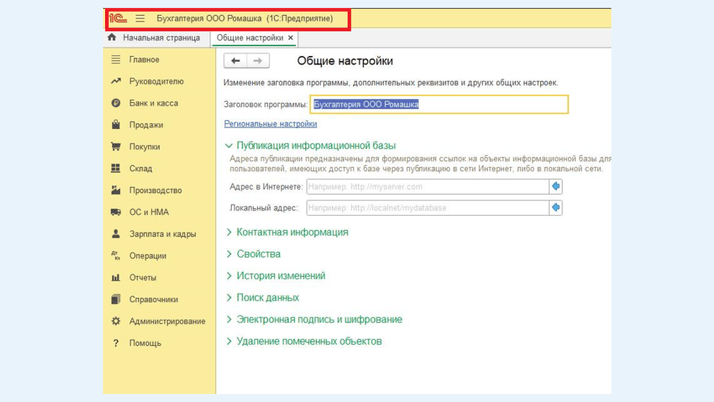The width and height of the screenshot is (714, 402).
Task: Close the Общие настройки tab
Action: pyautogui.click(x=291, y=38)
